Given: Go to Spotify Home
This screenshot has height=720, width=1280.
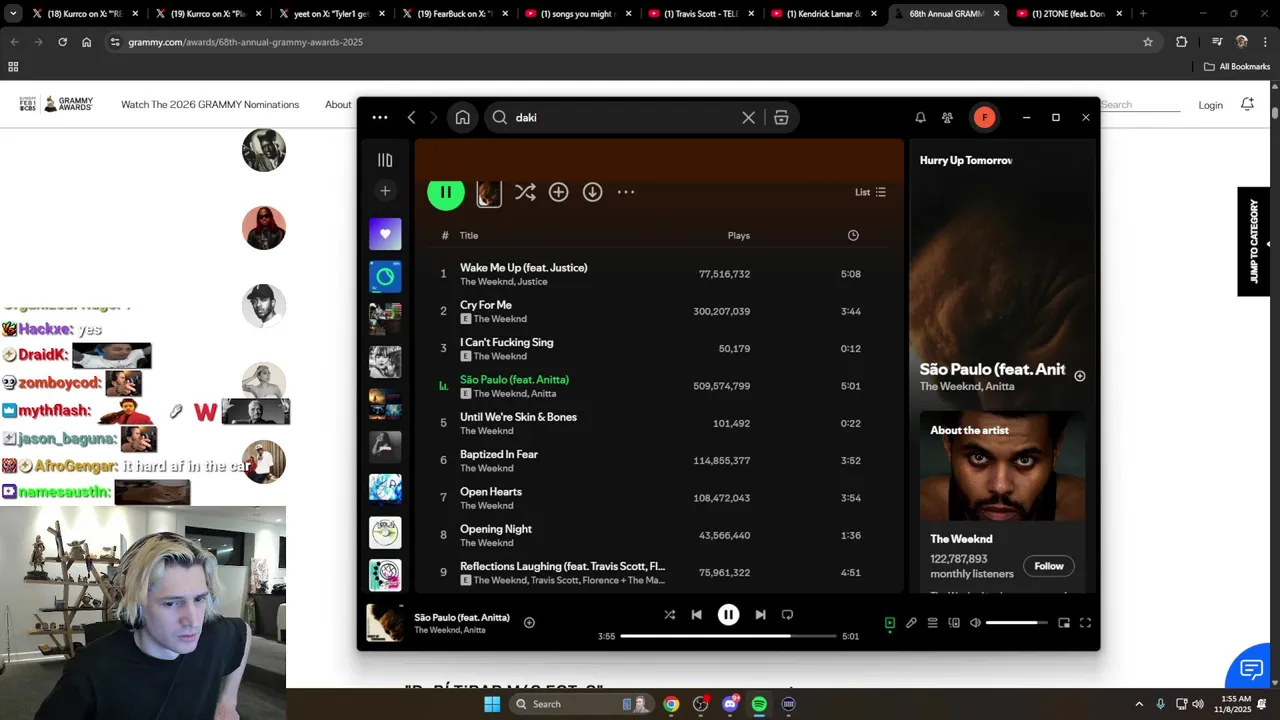Looking at the screenshot, I should [x=462, y=117].
